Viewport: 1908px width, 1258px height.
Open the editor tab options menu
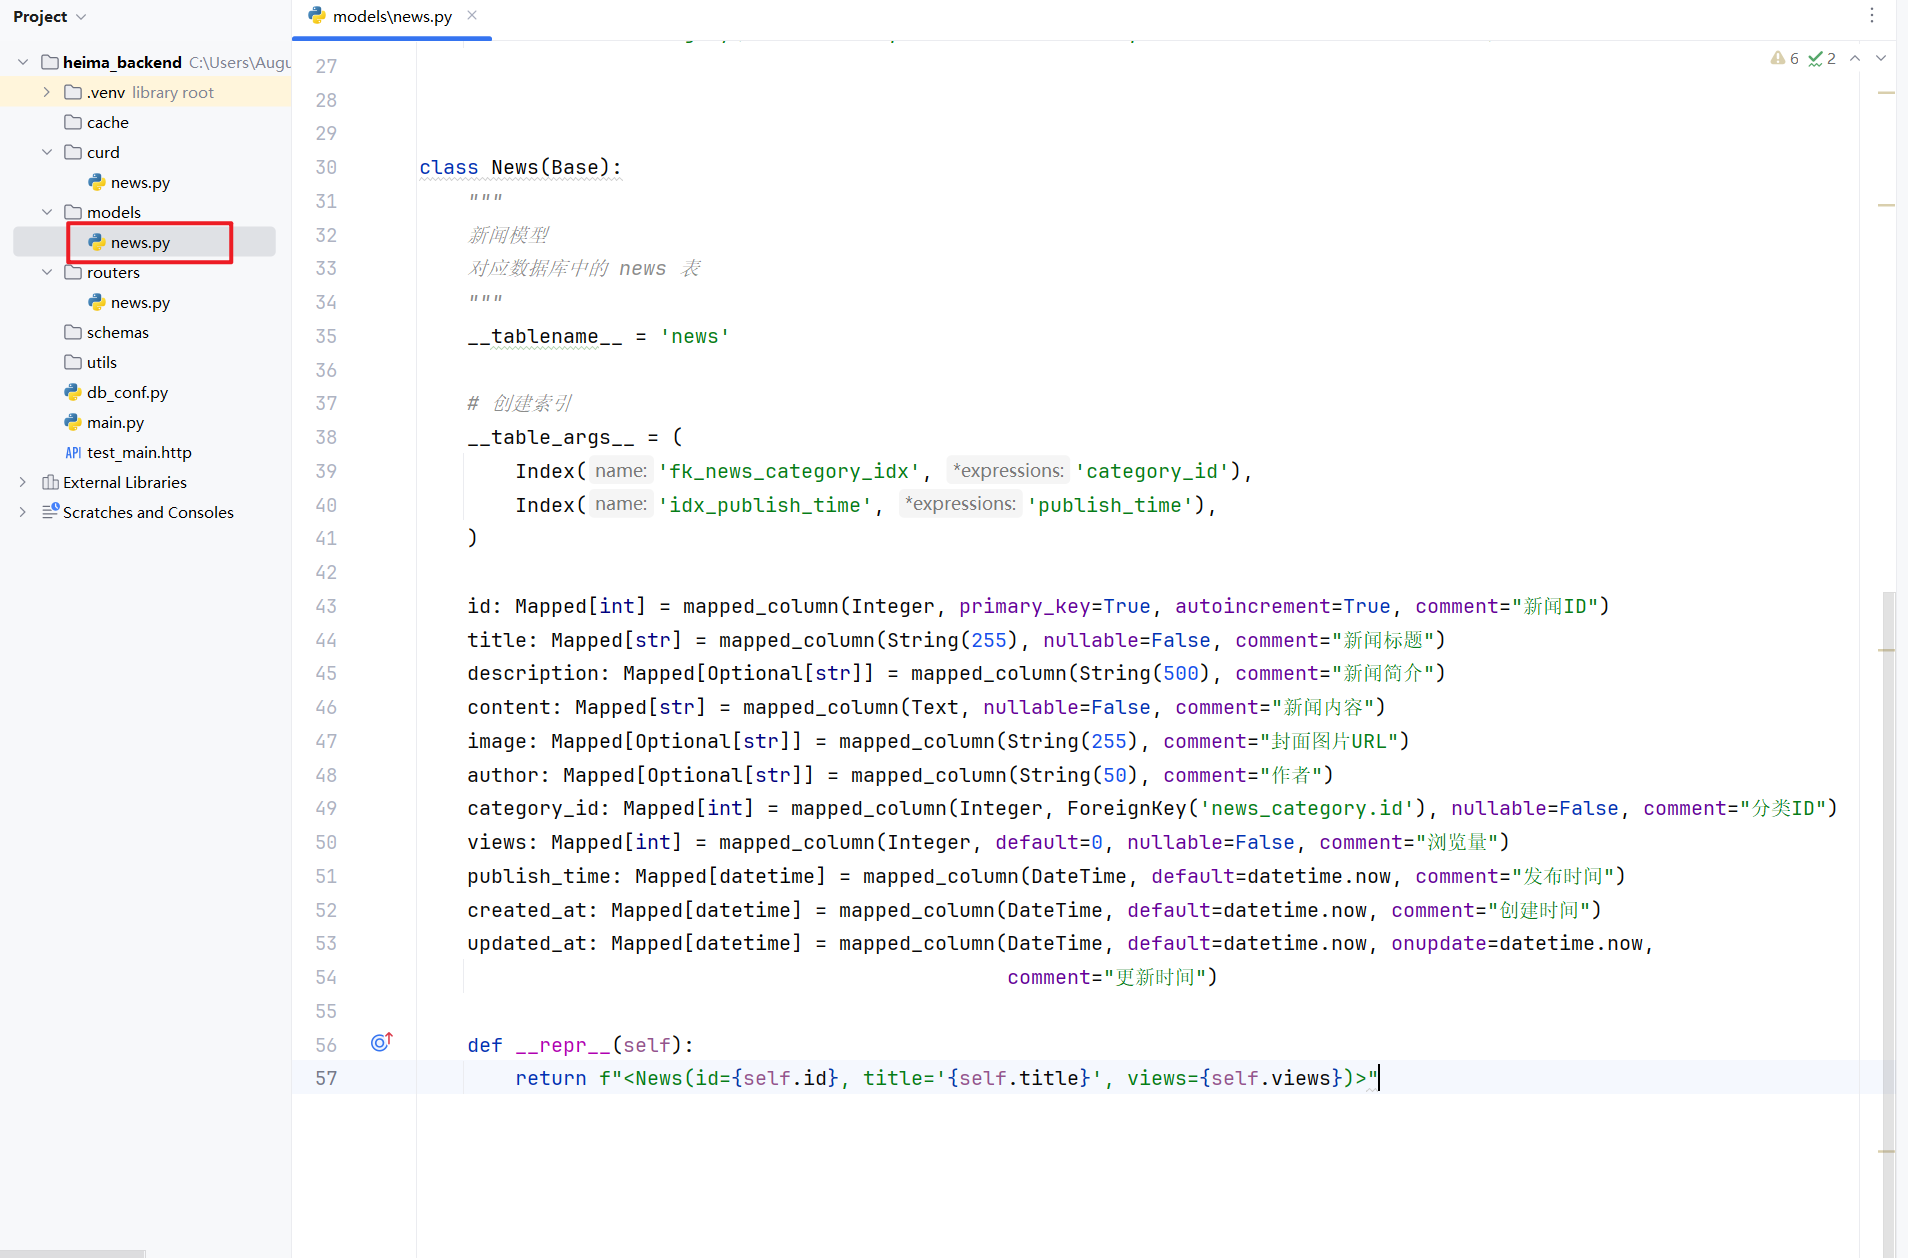pos(1872,16)
